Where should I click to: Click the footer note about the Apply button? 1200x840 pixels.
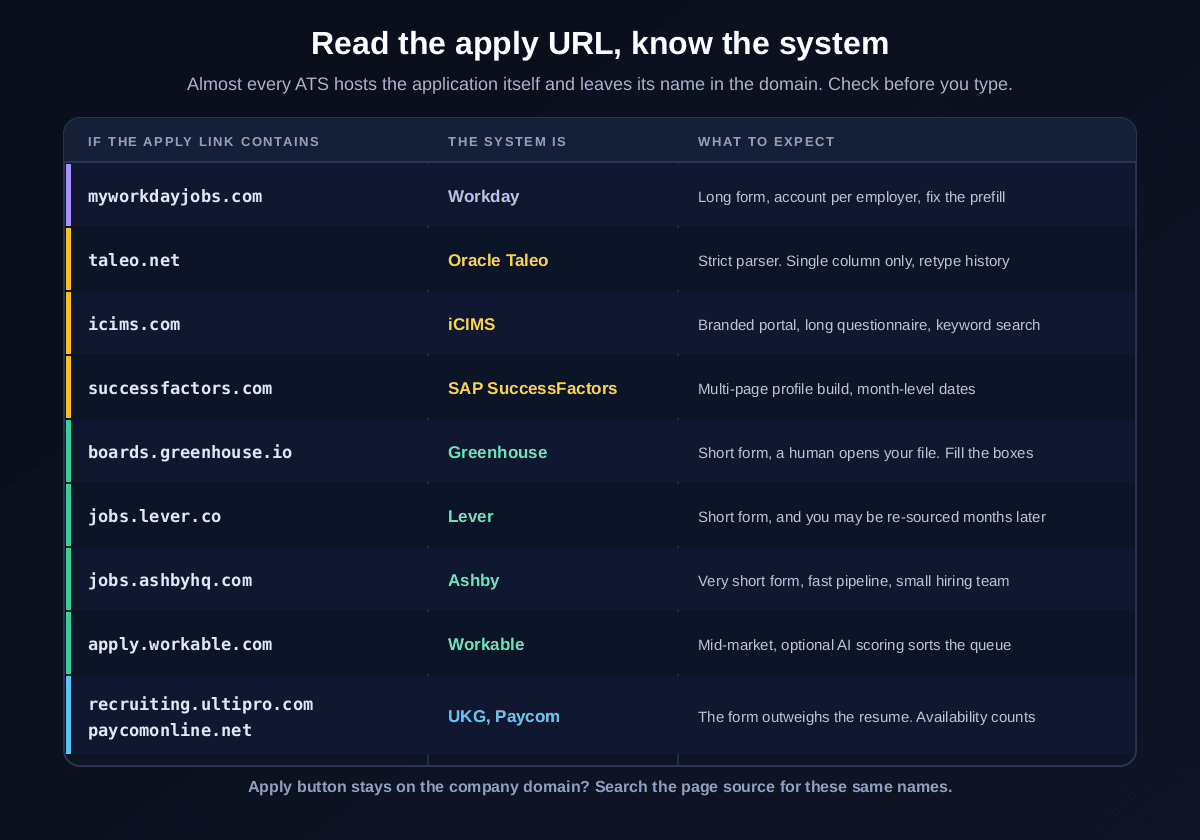[600, 786]
